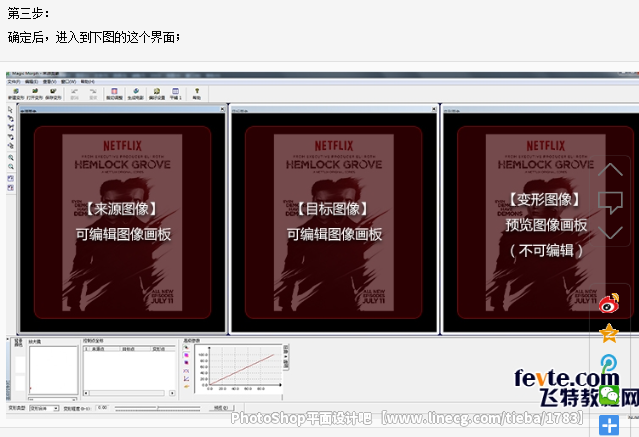Open the 裁切调整 crop adjust tool
The image size is (639, 437).
click(115, 94)
